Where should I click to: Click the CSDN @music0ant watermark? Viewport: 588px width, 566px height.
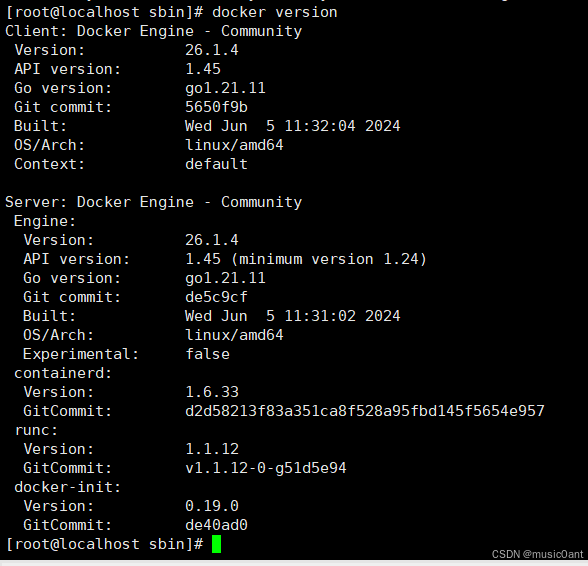coord(537,554)
